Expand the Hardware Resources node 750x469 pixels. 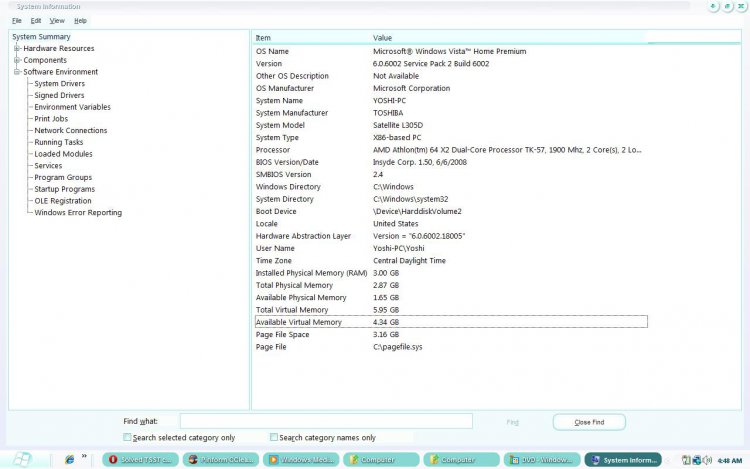pyautogui.click(x=17, y=48)
